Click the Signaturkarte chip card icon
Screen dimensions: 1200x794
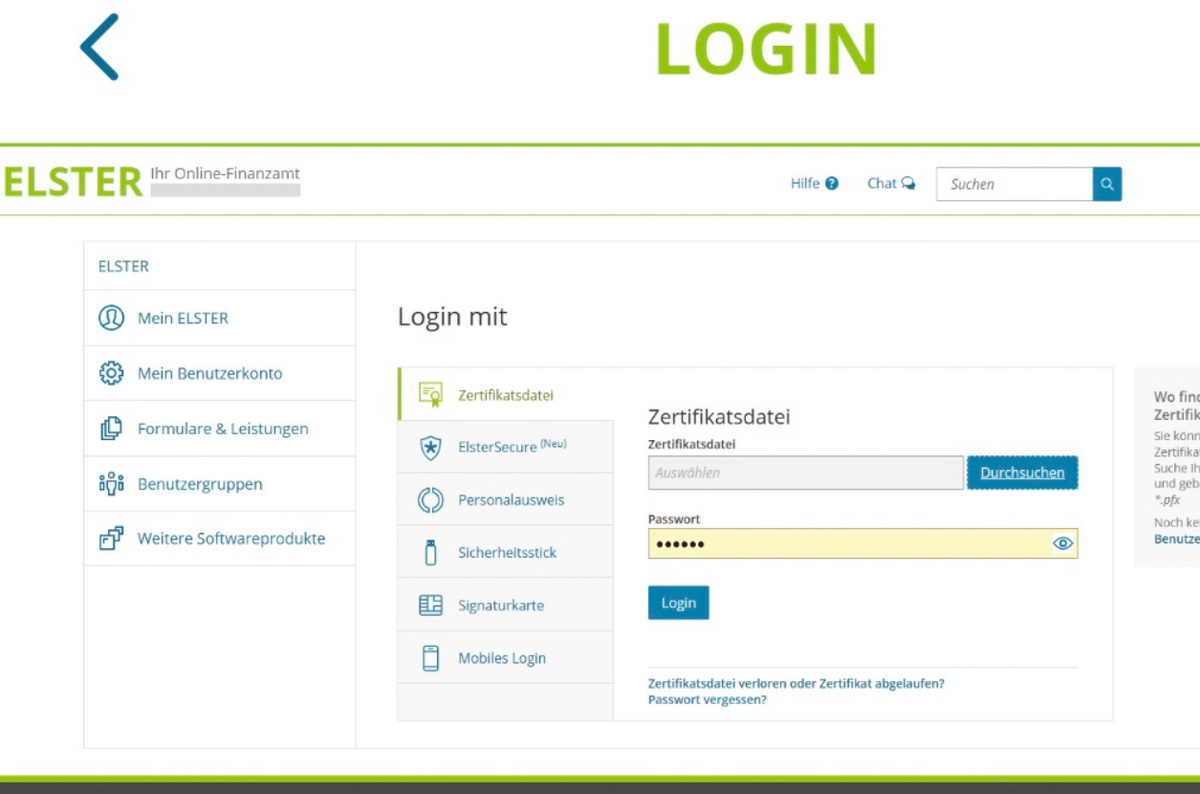pos(431,605)
